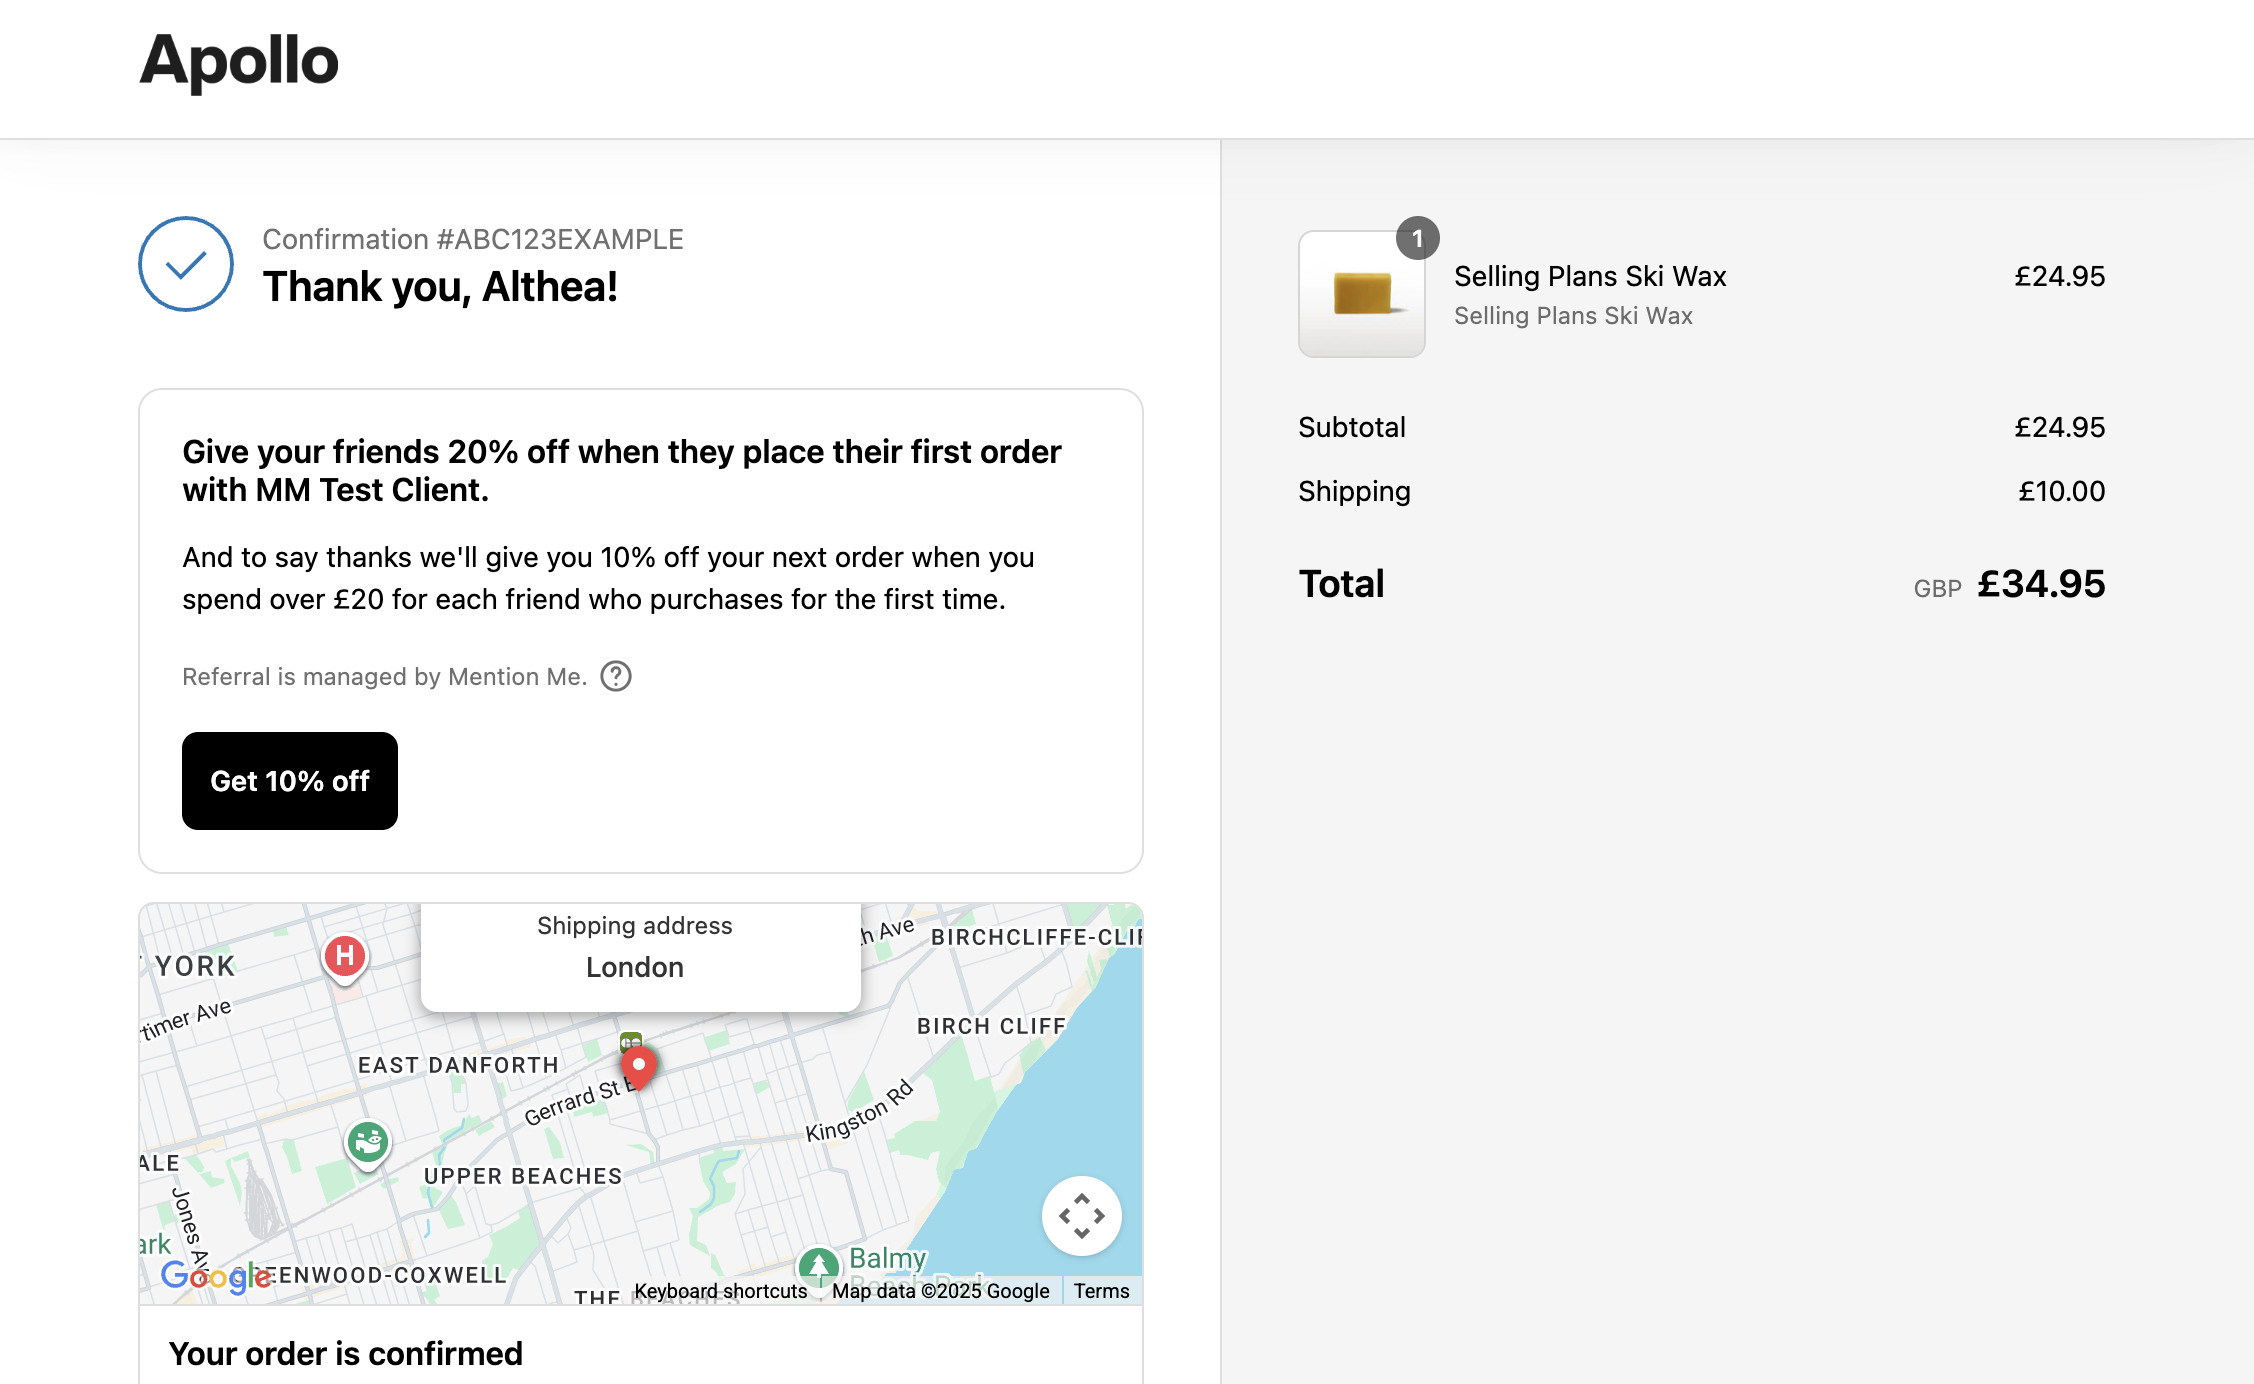Click the quantity badge on the product image

(1417, 239)
